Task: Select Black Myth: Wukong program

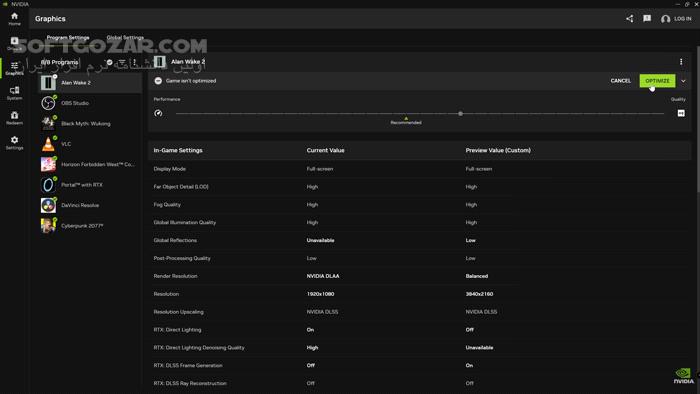Action: click(x=90, y=124)
